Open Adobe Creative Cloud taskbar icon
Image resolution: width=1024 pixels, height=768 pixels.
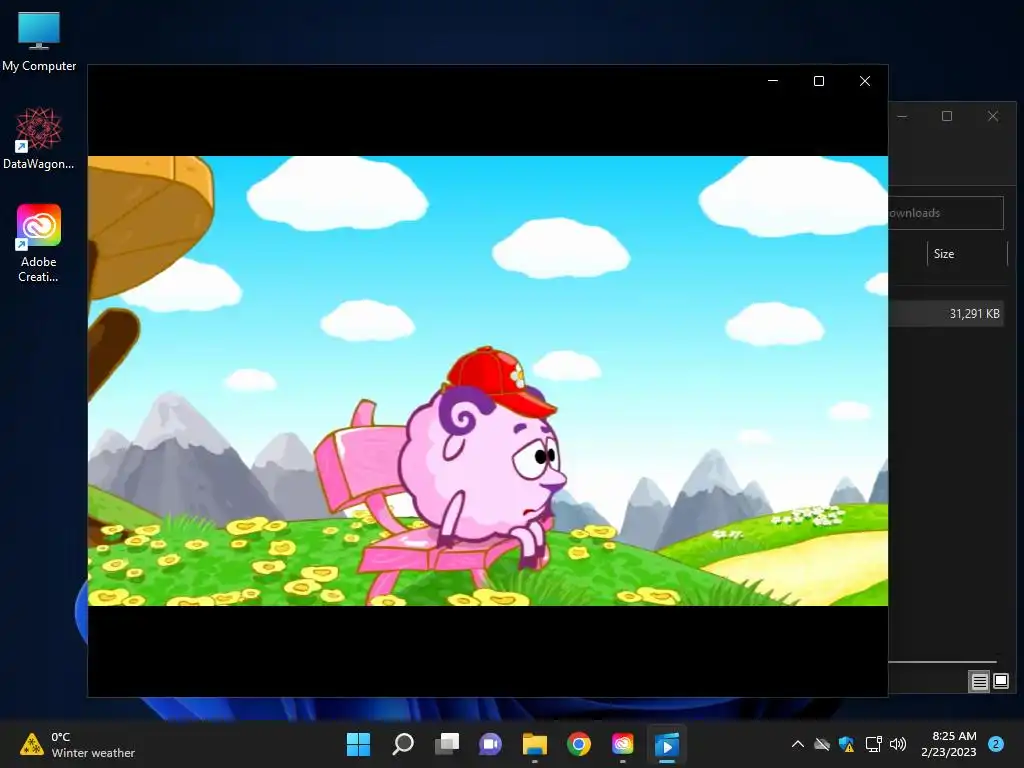[622, 744]
